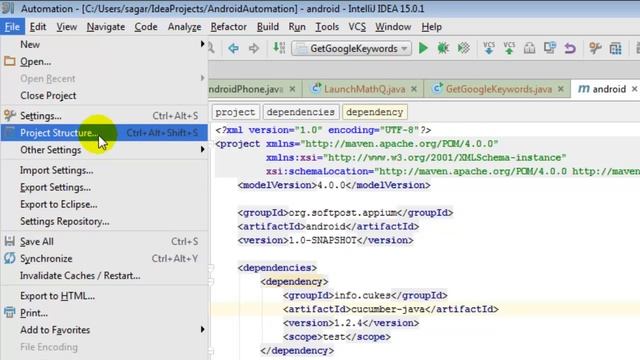Close the LaunchMathQ.java tab
640x360 pixels.
pos(414,89)
